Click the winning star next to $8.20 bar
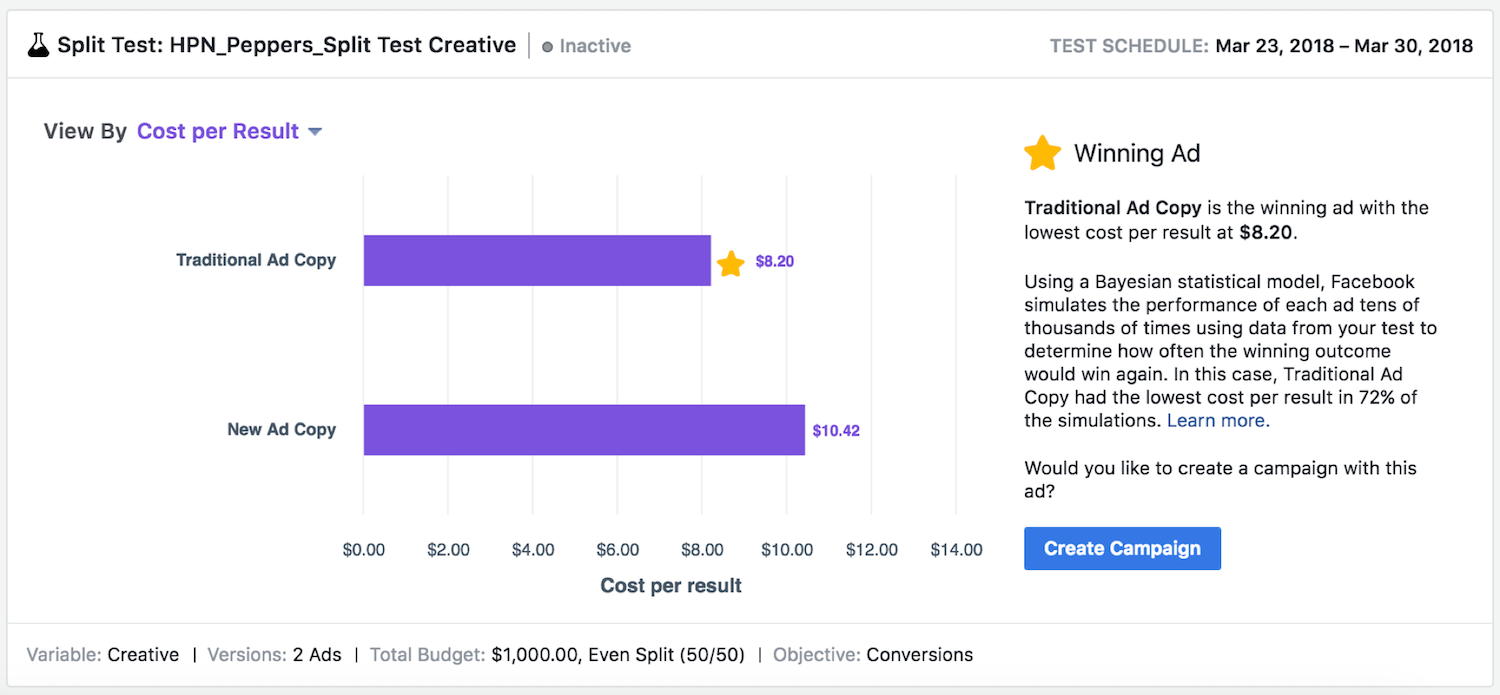Viewport: 1500px width, 695px height. 731,263
